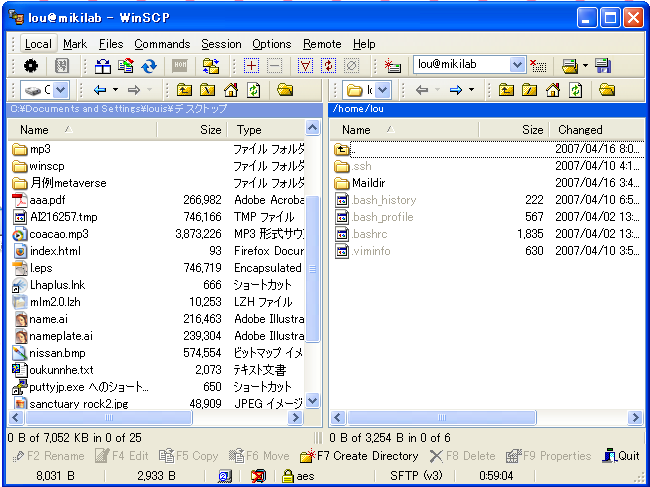This screenshot has width=650, height=487.
Task: Go to the remote home directory
Action: tap(552, 90)
